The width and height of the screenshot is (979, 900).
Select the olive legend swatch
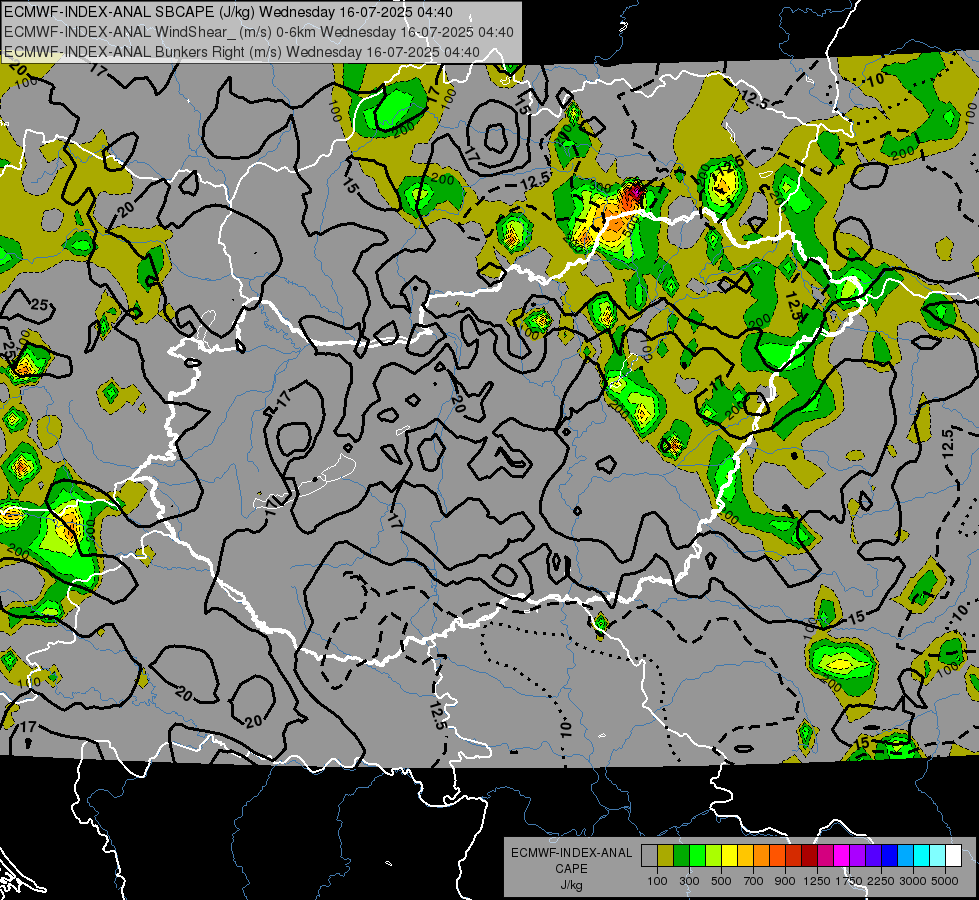666,855
